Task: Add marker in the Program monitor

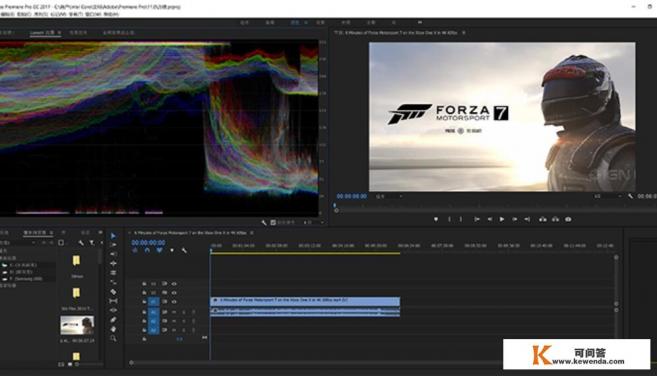Action: pyautogui.click(x=436, y=219)
